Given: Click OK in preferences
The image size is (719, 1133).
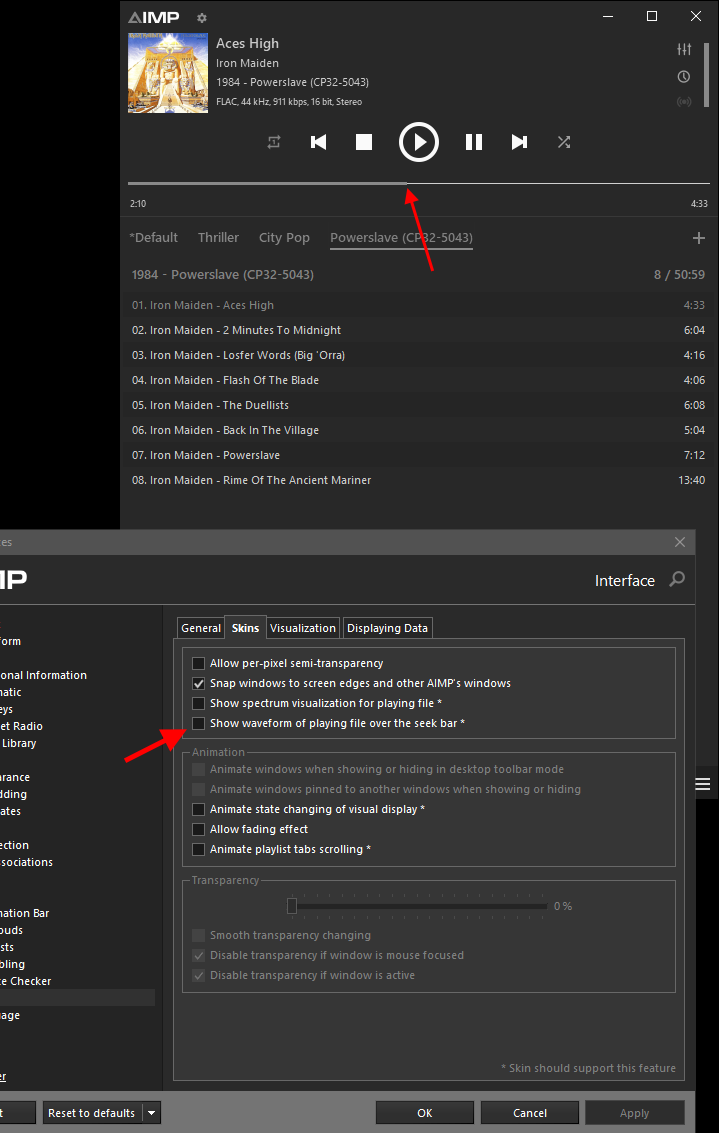Looking at the screenshot, I should coord(425,1113).
